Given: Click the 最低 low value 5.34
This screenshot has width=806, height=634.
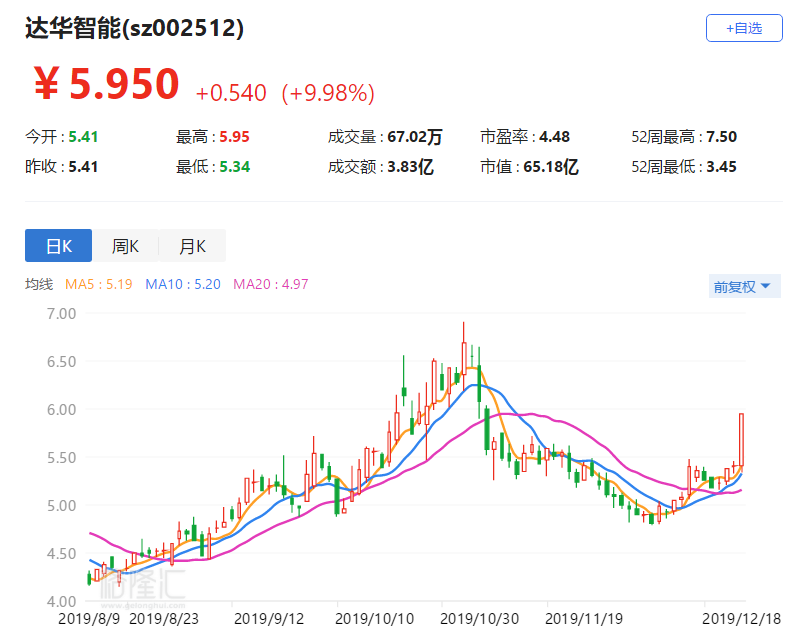Looking at the screenshot, I should click(235, 167).
